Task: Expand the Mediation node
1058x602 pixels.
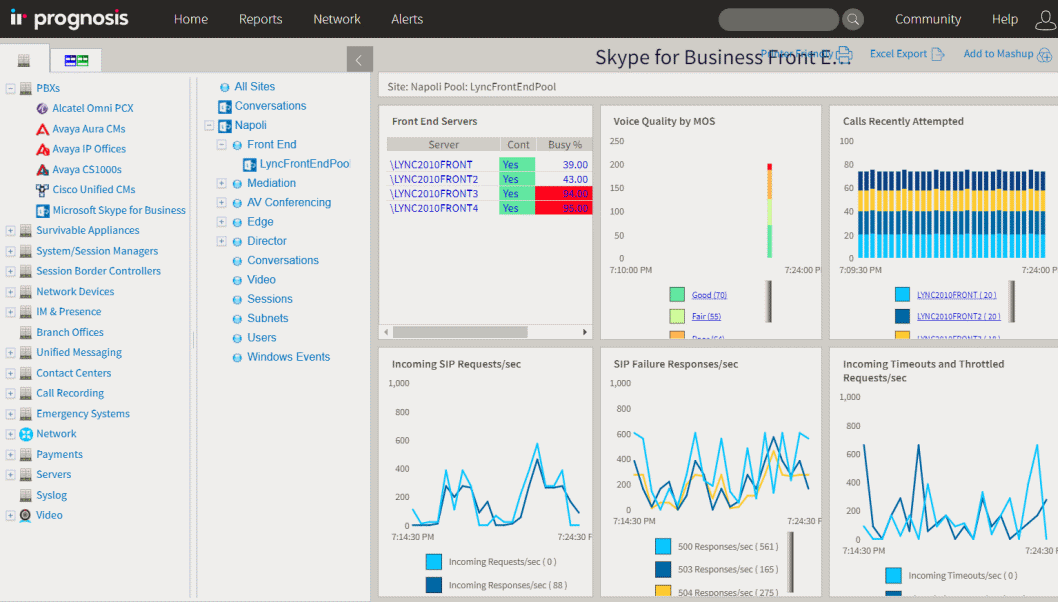Action: click(x=221, y=184)
